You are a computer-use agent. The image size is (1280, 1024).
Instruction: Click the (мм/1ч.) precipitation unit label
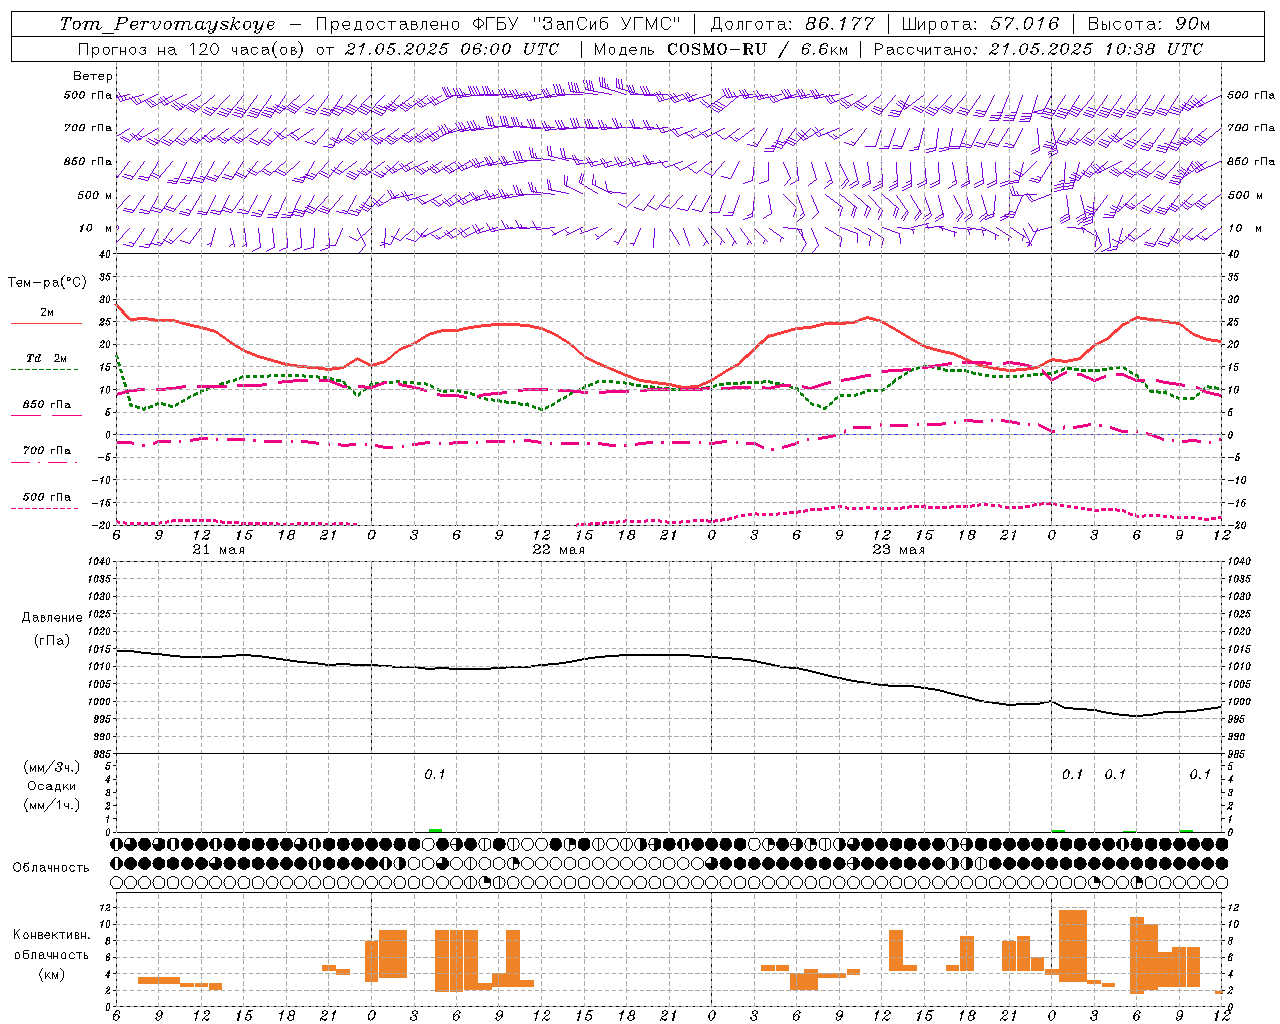coord(51,805)
